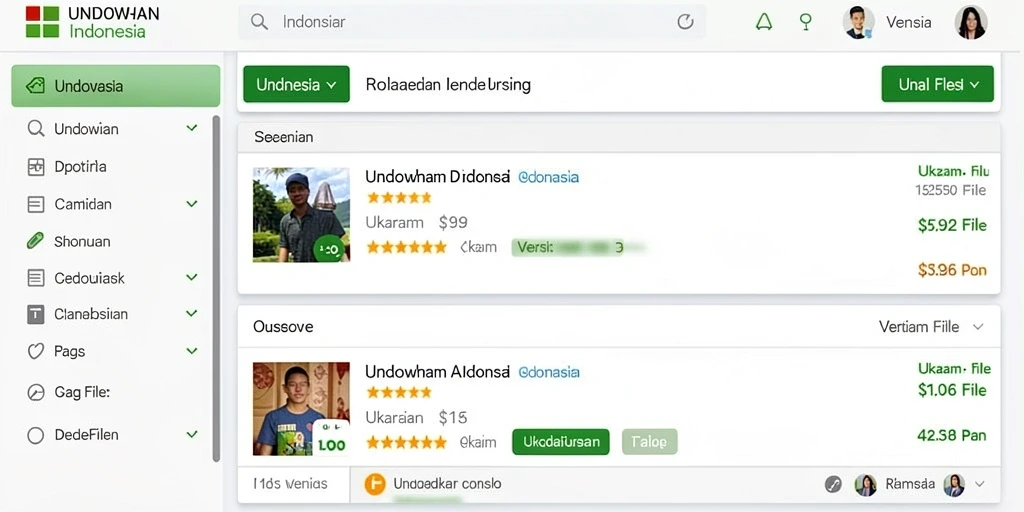Open the notifications bell icon
This screenshot has height=512, width=1024.
click(763, 22)
